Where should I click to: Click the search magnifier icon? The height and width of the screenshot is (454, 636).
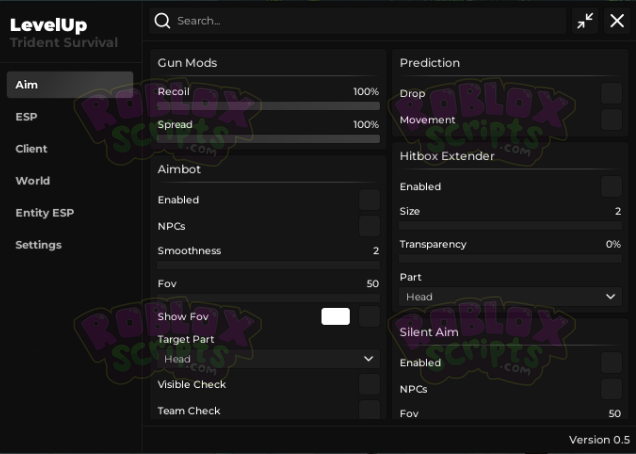point(162,21)
